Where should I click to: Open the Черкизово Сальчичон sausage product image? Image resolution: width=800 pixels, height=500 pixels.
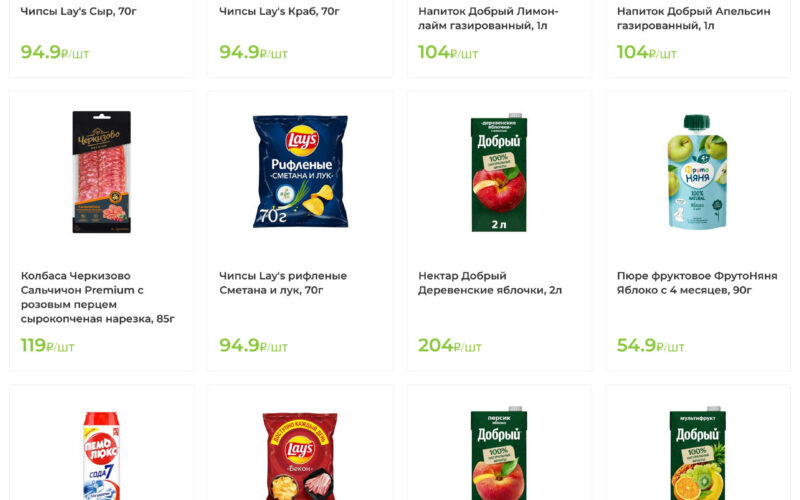coord(101,172)
